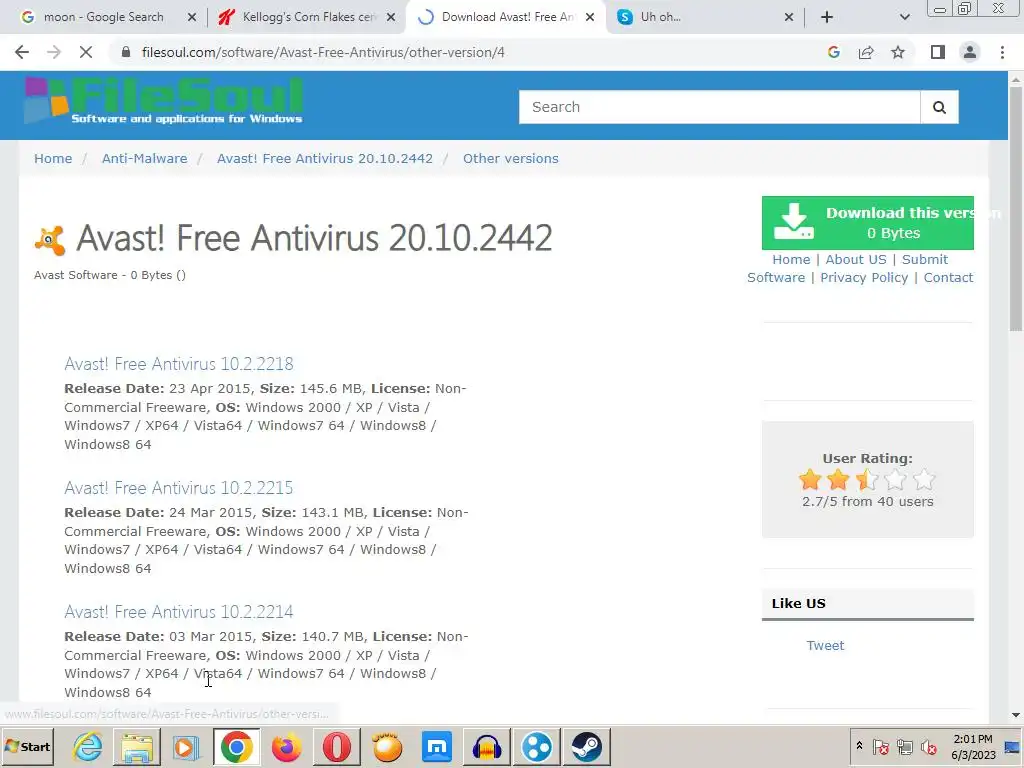Viewport: 1024px width, 768px height.
Task: Click Other versions breadcrumb link
Action: click(511, 159)
